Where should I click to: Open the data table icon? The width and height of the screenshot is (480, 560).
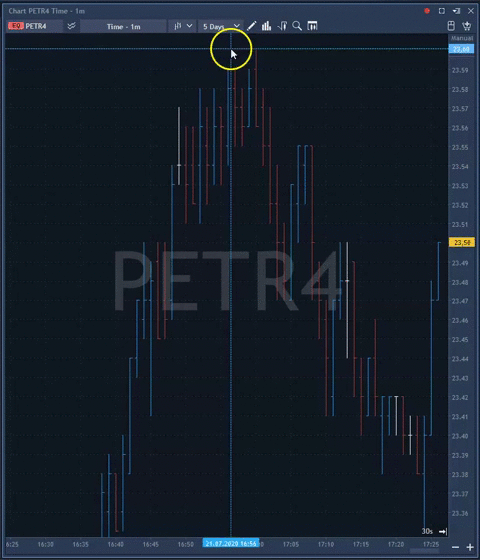point(312,26)
